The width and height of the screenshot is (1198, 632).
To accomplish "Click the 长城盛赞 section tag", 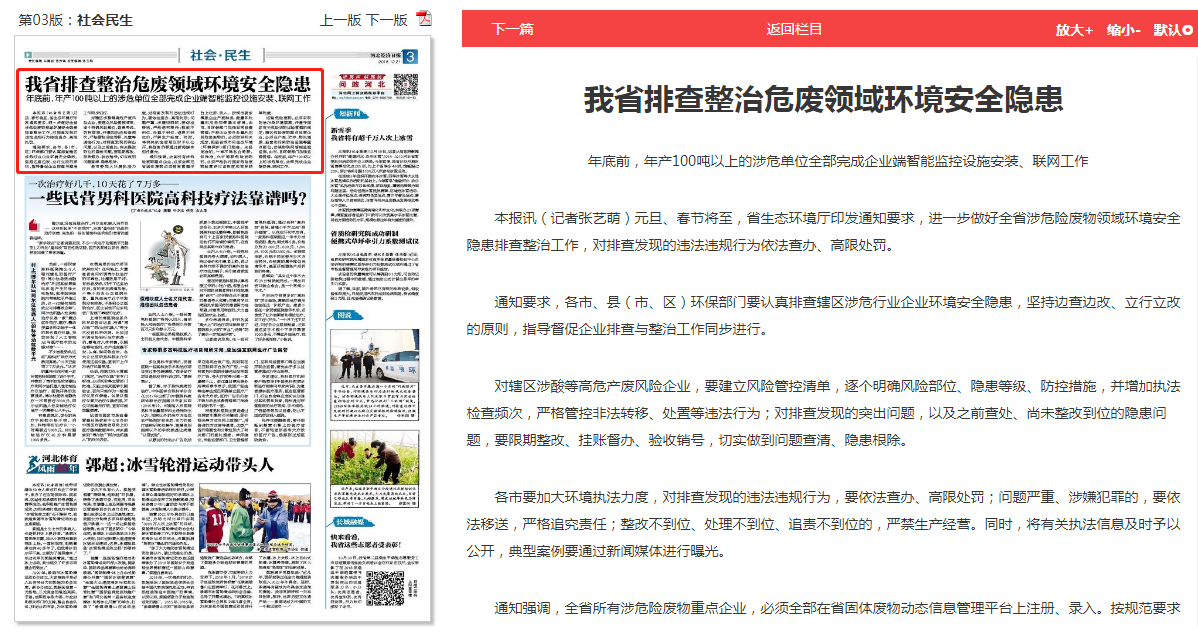I will tap(353, 522).
